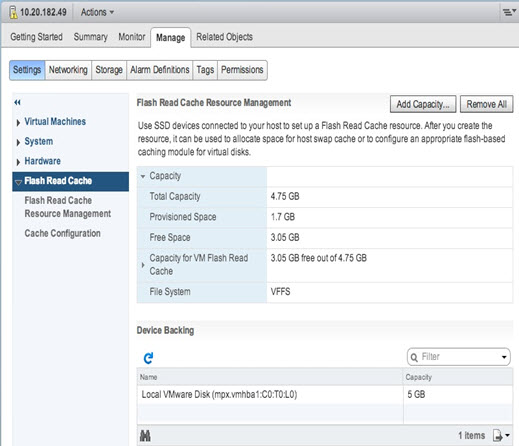Select the Networking sub-tab
The image size is (519, 446).
[68, 70]
